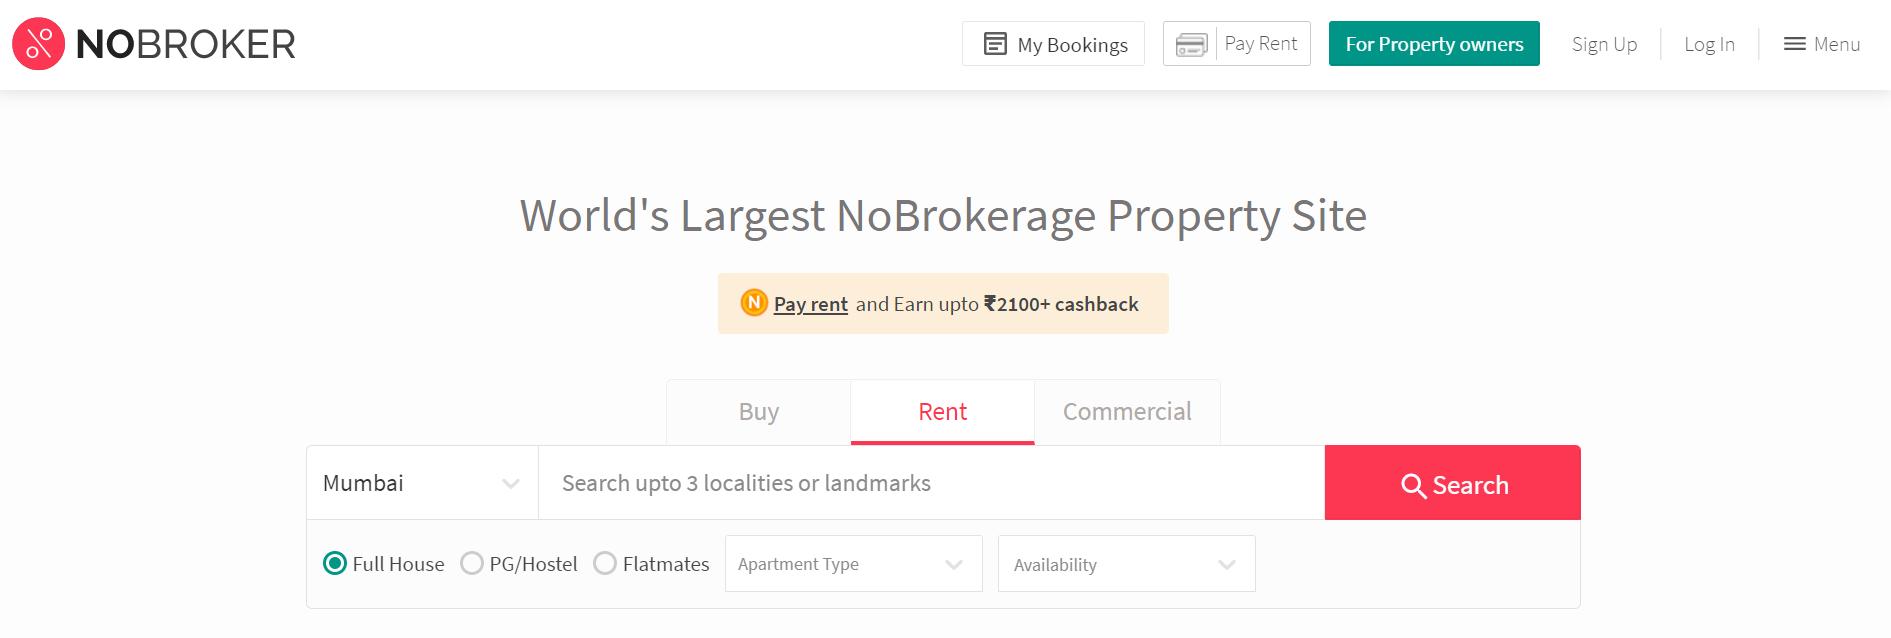1891x638 pixels.
Task: Click the Pay Rent card icon
Action: [1190, 45]
